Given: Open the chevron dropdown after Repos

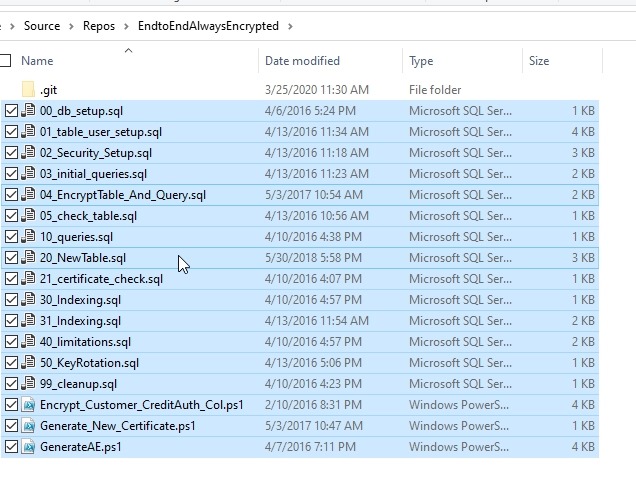Looking at the screenshot, I should click(127, 26).
